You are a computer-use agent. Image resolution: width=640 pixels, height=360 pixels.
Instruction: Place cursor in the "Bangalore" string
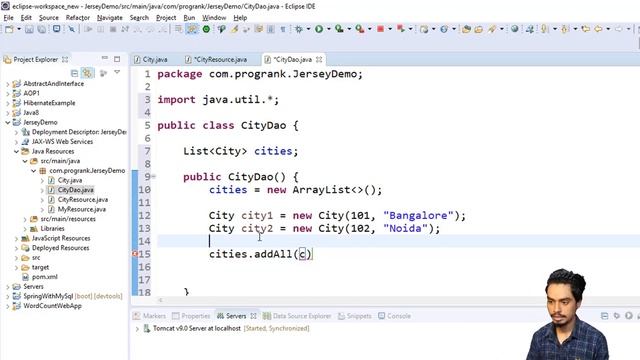pos(418,216)
